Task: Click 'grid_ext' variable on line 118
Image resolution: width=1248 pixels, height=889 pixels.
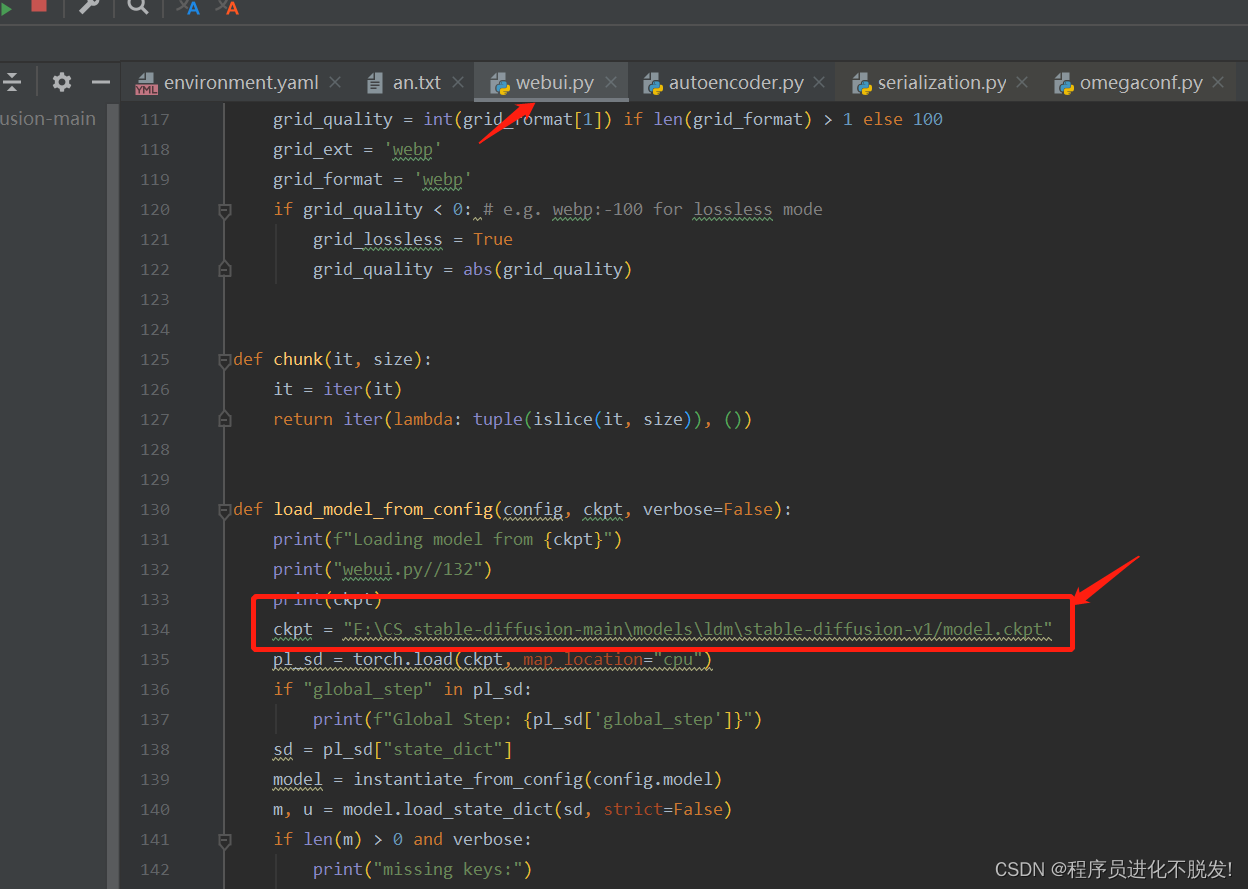Action: 313,149
